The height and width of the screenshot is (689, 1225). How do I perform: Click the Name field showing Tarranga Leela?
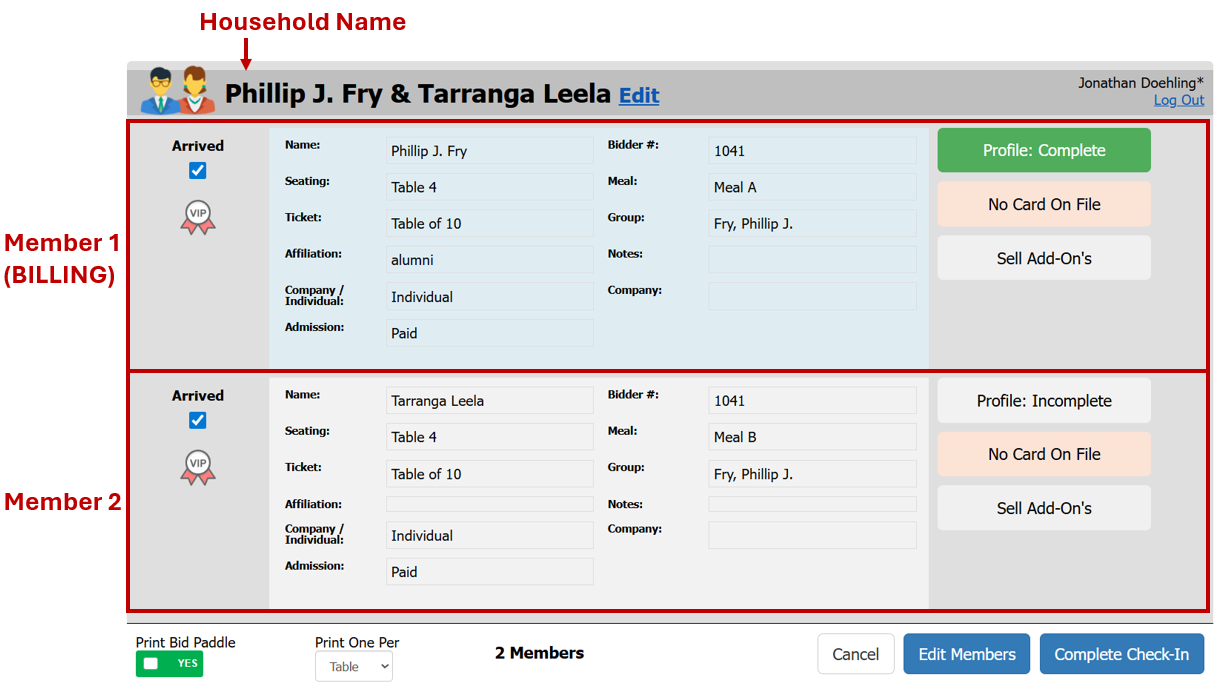pos(490,401)
